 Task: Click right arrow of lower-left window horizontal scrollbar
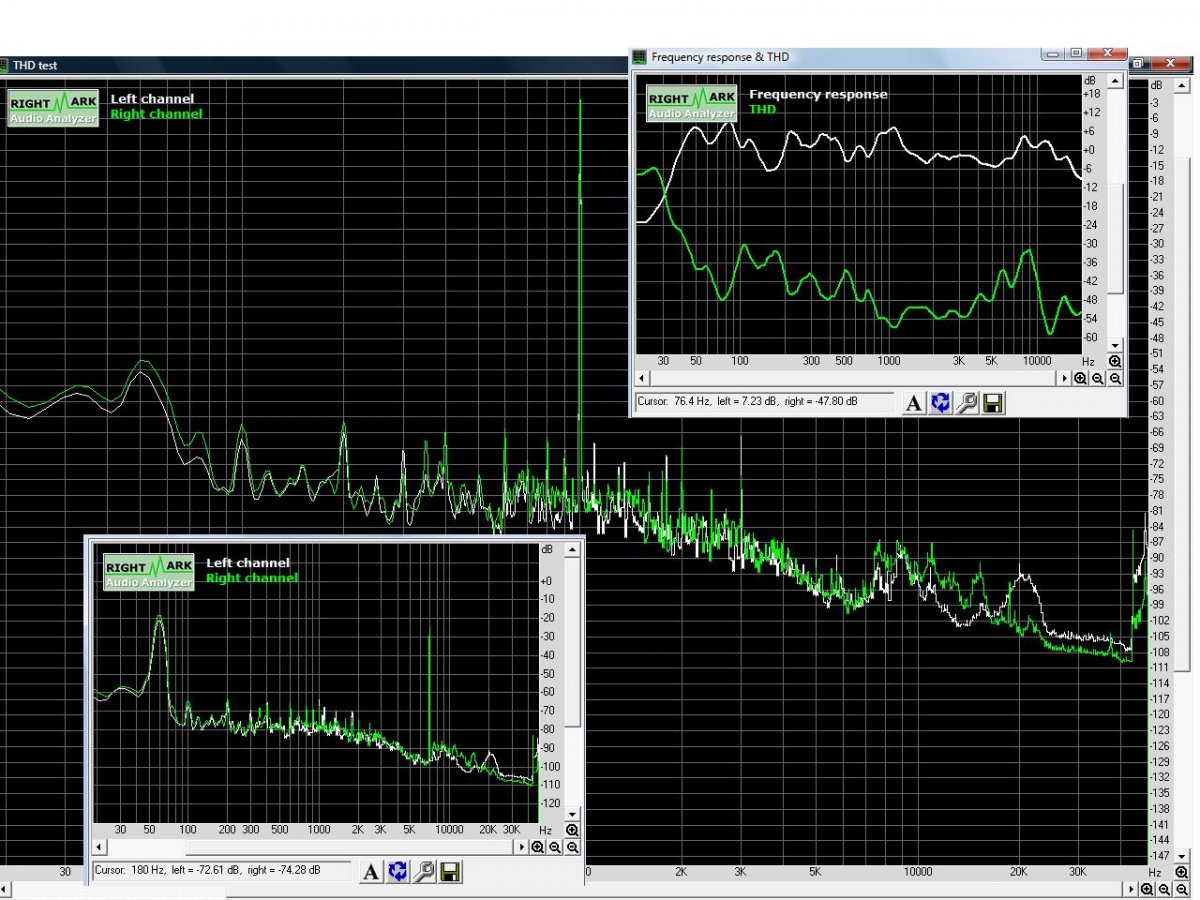pyautogui.click(x=520, y=847)
